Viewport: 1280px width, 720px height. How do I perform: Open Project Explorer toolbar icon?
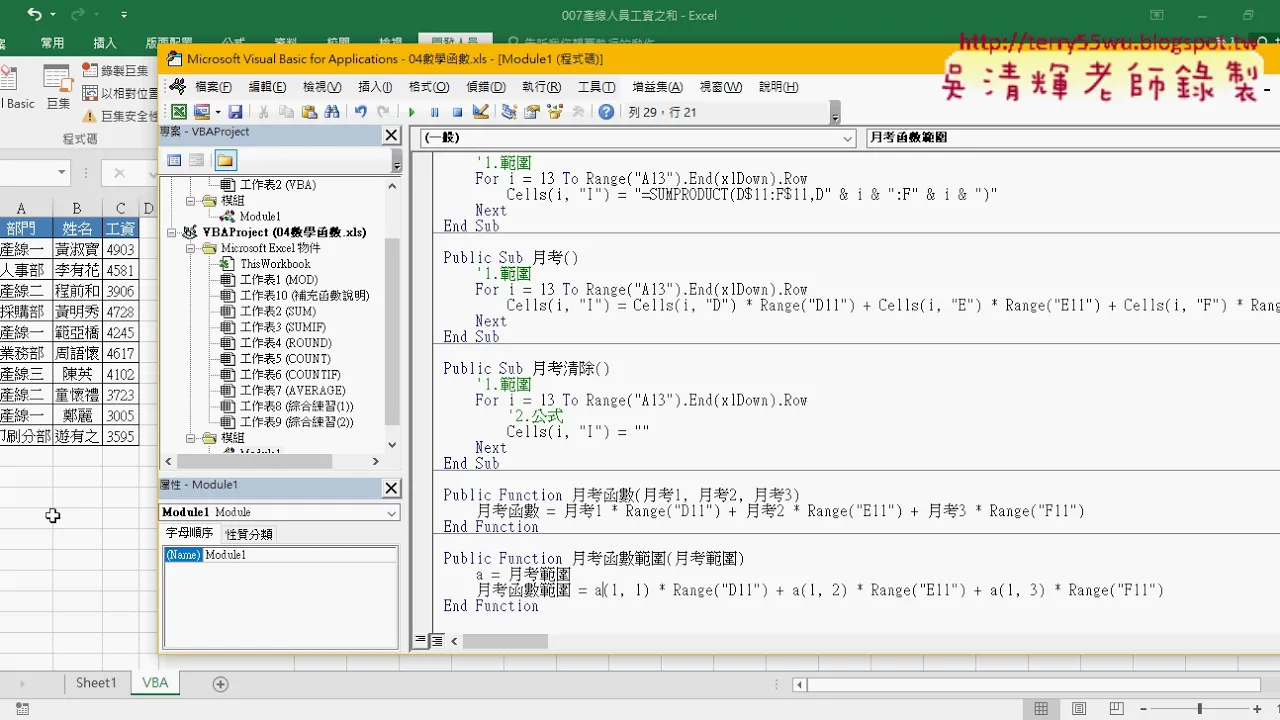(x=509, y=112)
